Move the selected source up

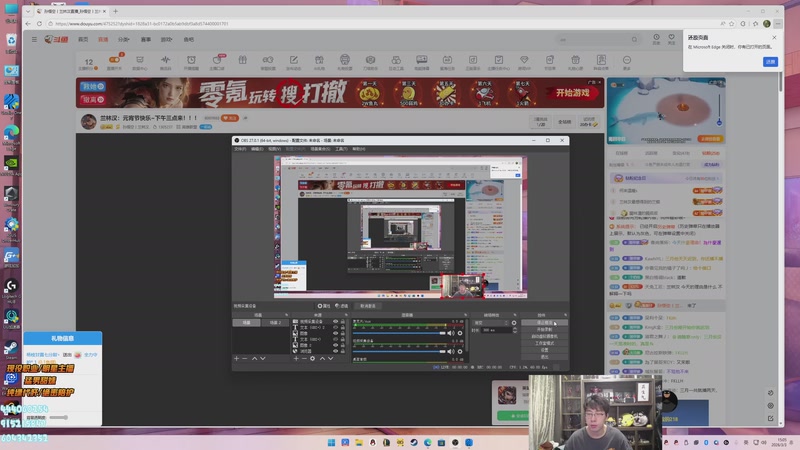[x=322, y=359]
